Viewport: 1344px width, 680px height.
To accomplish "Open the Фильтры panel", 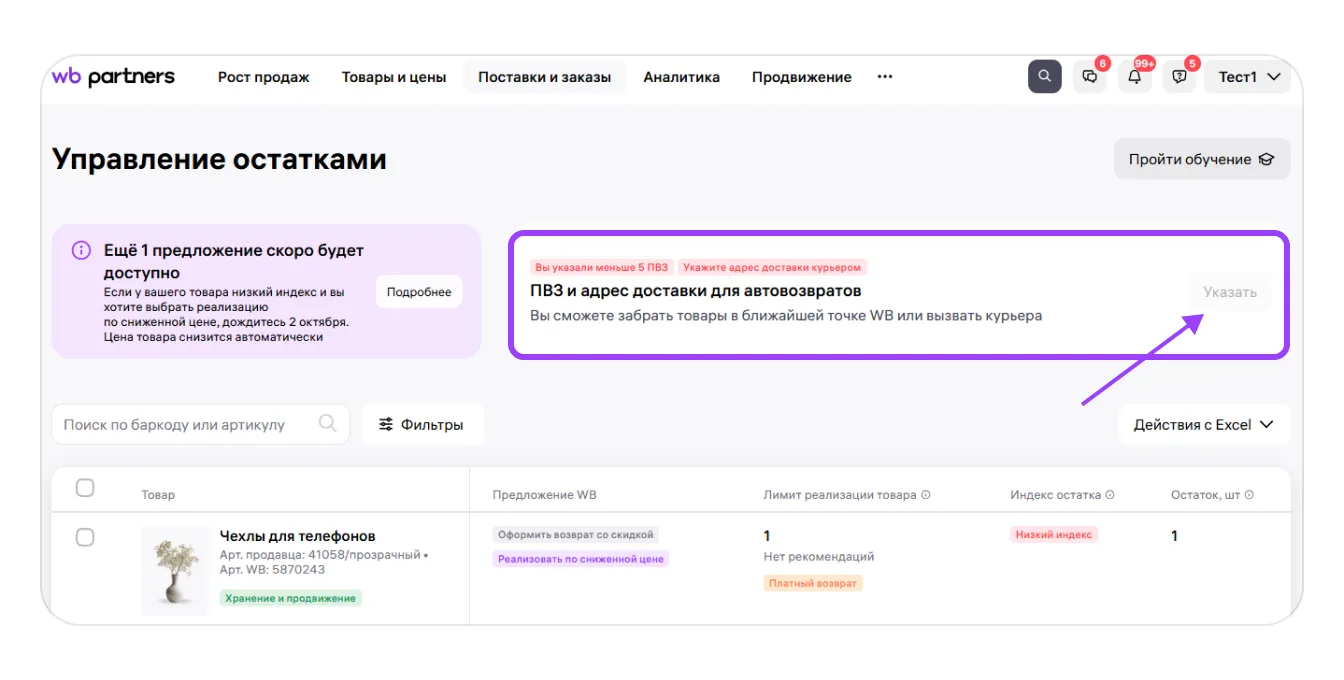I will coord(422,425).
